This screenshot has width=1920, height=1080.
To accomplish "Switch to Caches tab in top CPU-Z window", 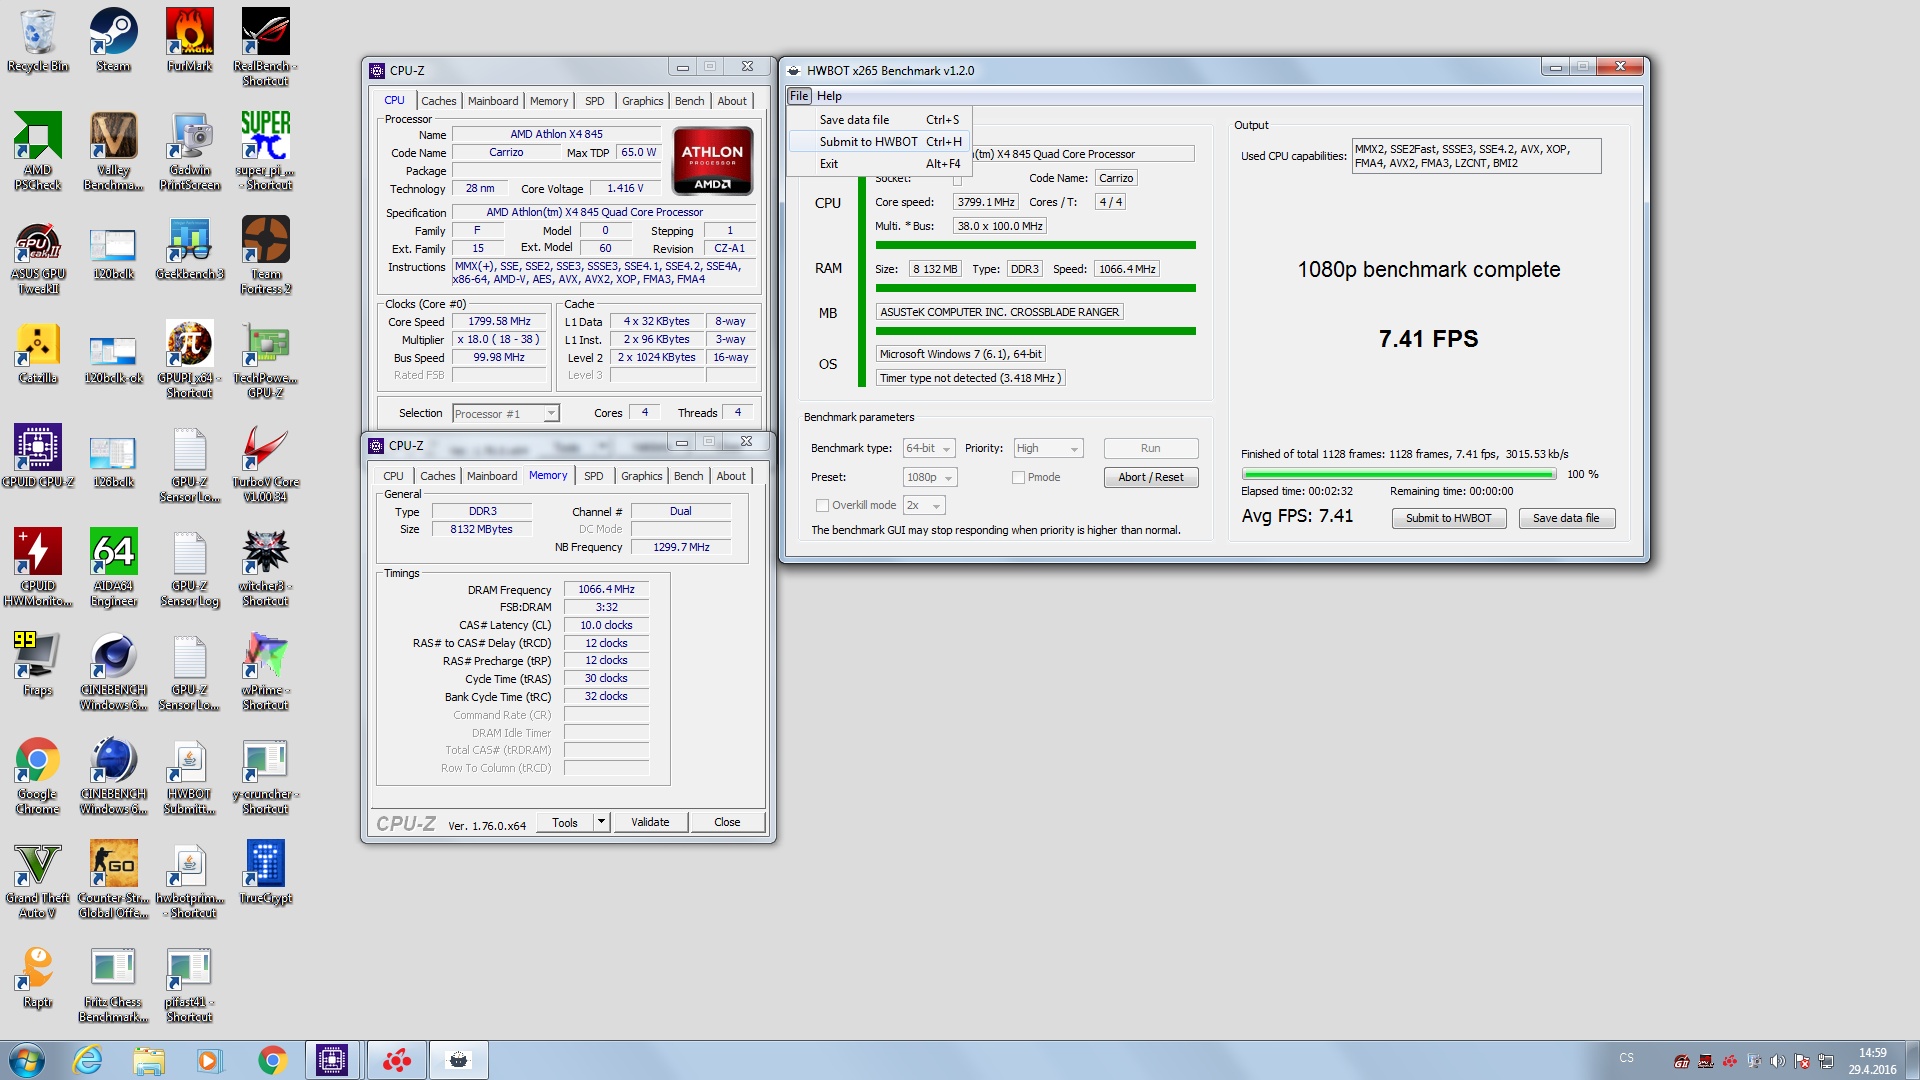I will pyautogui.click(x=438, y=101).
